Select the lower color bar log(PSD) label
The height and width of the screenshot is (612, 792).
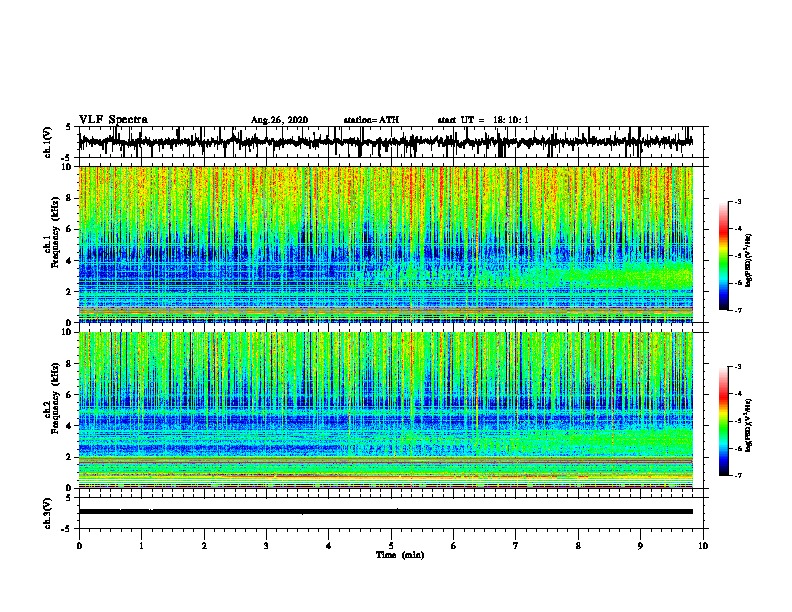coord(749,425)
